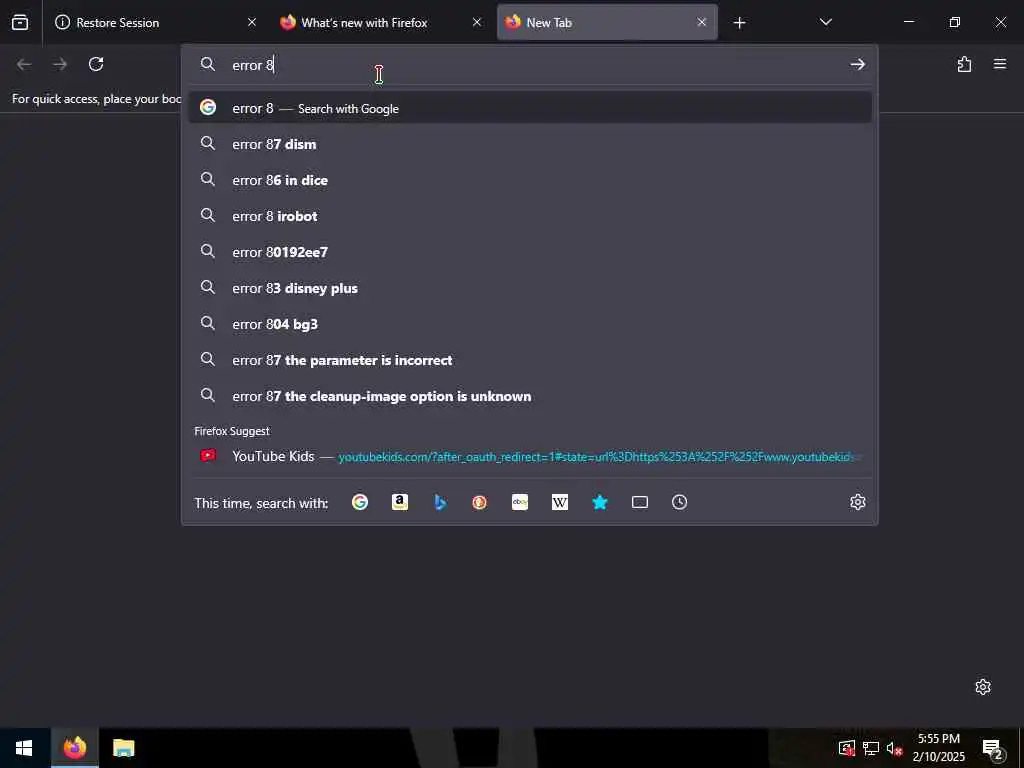Search this time with Amazon

click(x=400, y=502)
